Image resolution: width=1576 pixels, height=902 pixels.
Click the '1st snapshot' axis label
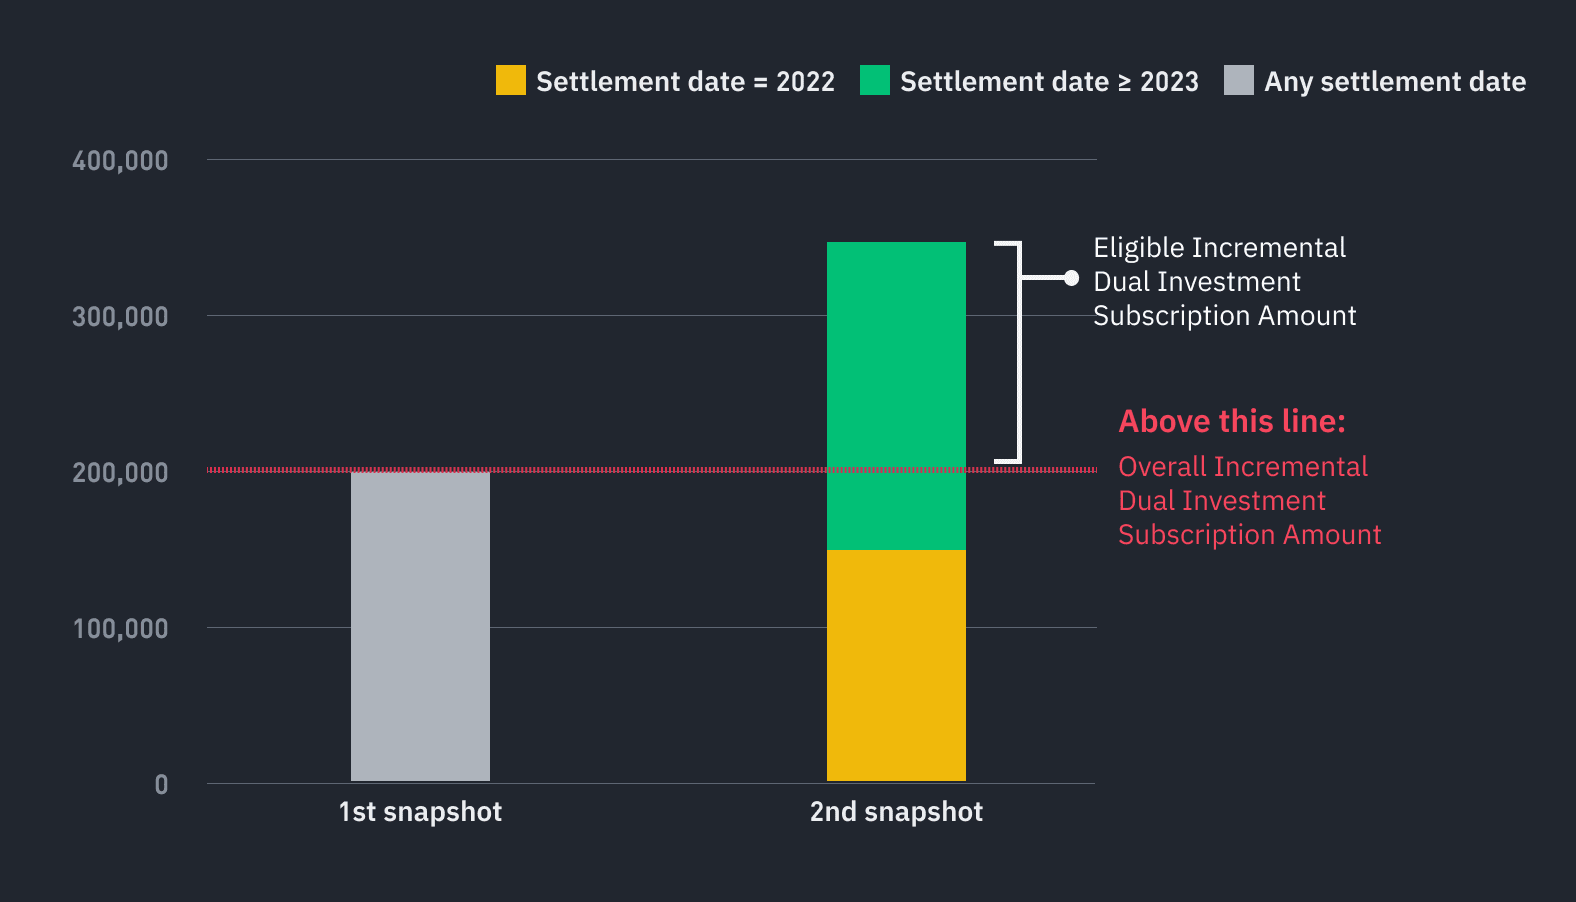(420, 811)
